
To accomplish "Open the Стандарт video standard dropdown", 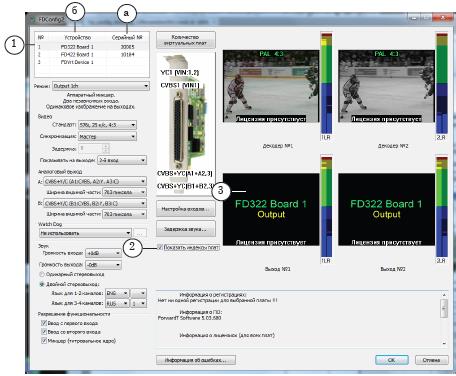I will click(x=107, y=125).
